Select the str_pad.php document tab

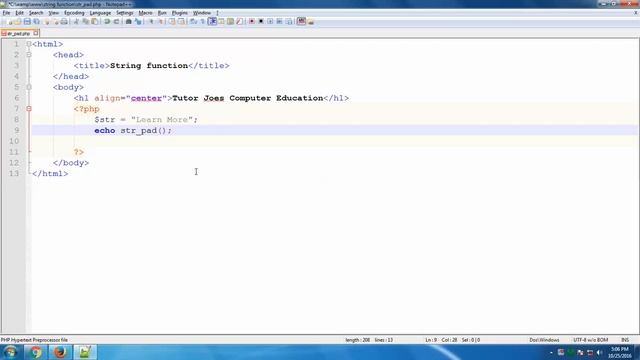pyautogui.click(x=18, y=33)
